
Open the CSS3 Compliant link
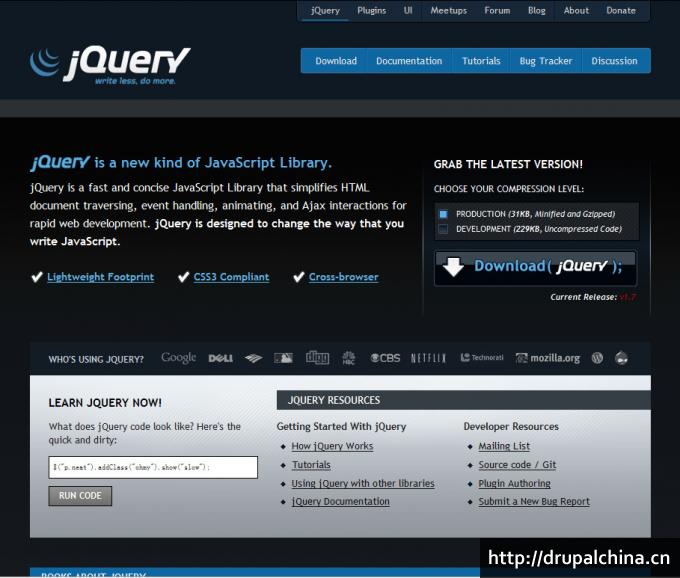[231, 277]
